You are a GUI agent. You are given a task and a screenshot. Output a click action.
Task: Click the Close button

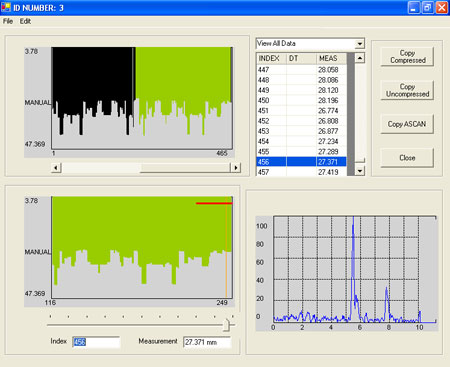(x=407, y=158)
